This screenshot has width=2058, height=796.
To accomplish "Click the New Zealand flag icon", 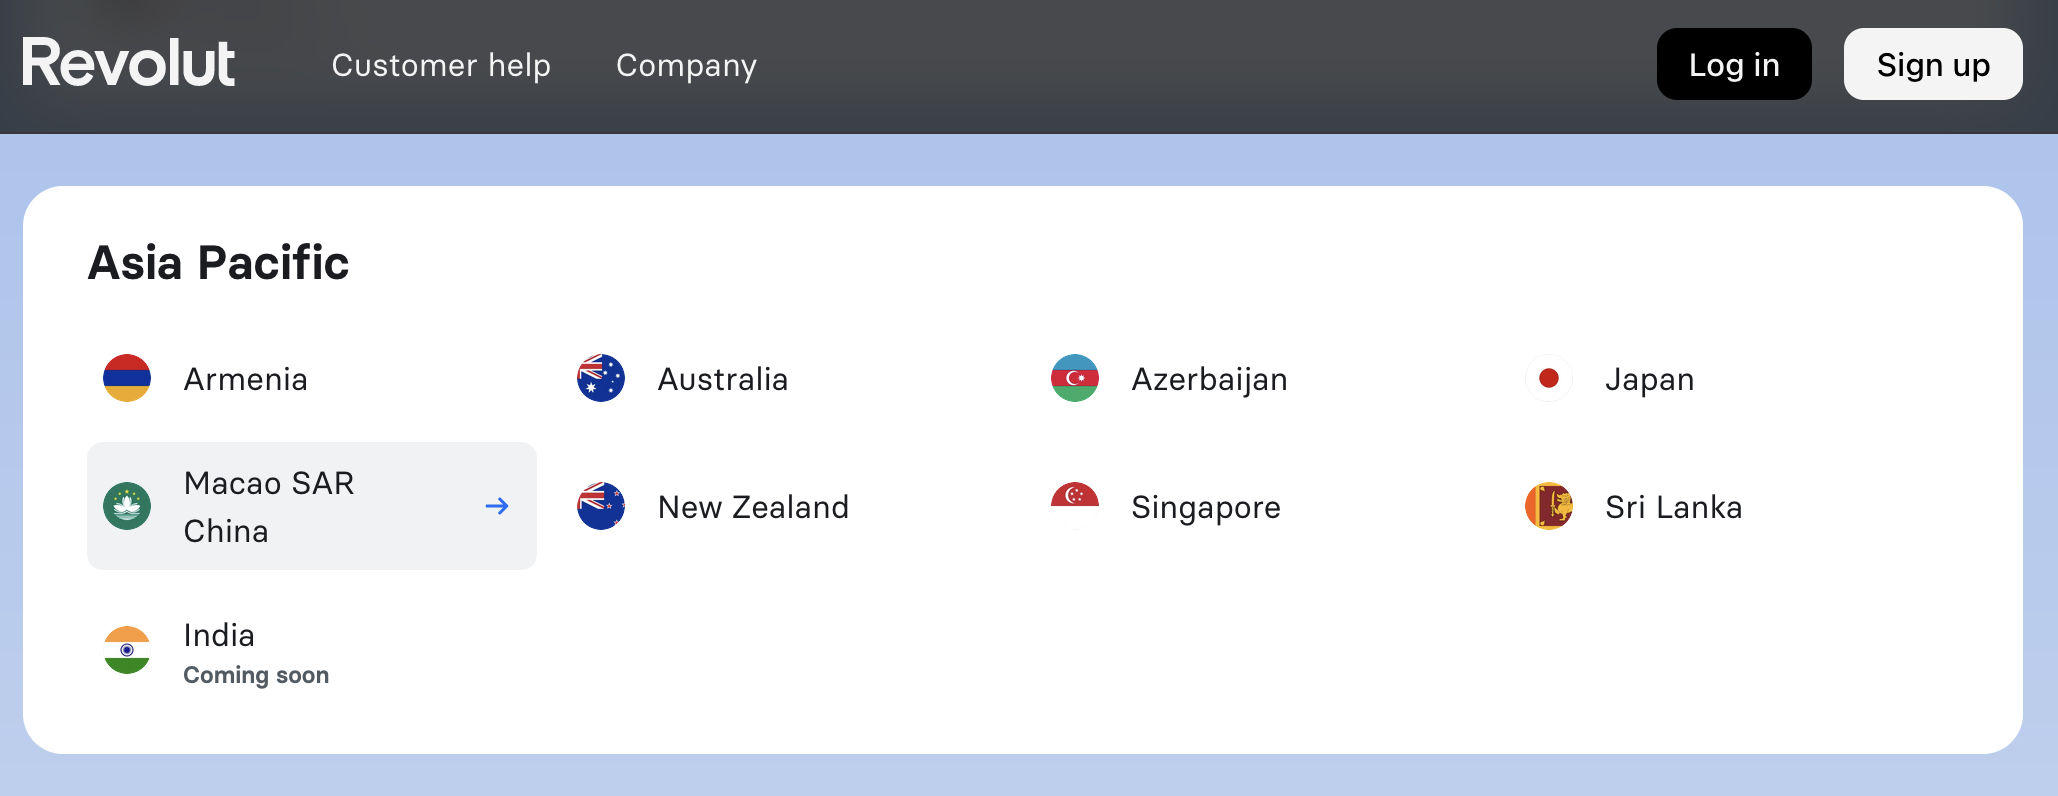I will pyautogui.click(x=601, y=506).
